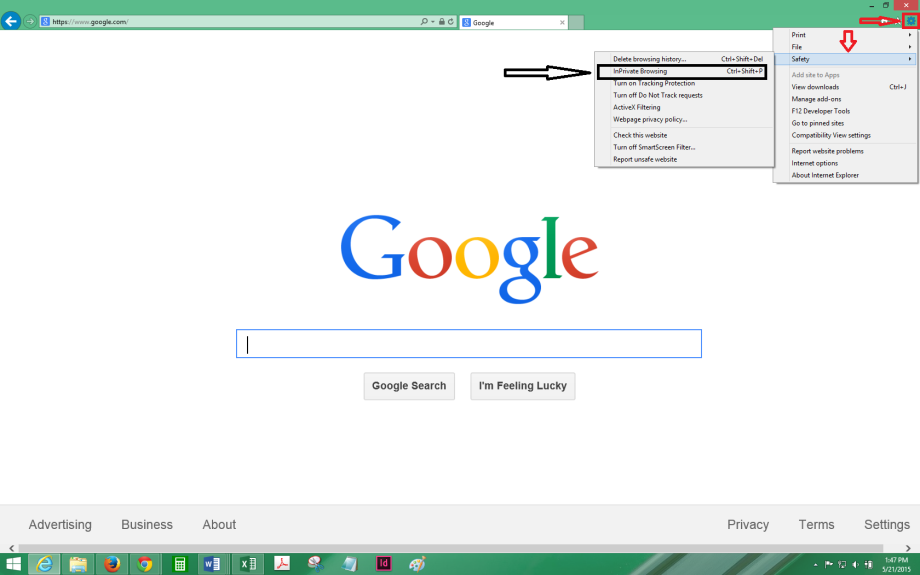The image size is (920, 575).
Task: Open Adobe InDesign from the taskbar
Action: tap(383, 564)
